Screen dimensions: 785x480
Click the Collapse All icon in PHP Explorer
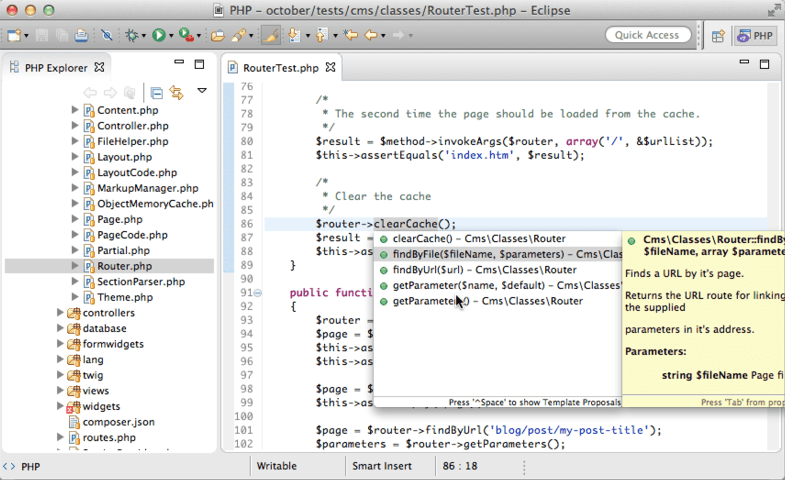[157, 93]
